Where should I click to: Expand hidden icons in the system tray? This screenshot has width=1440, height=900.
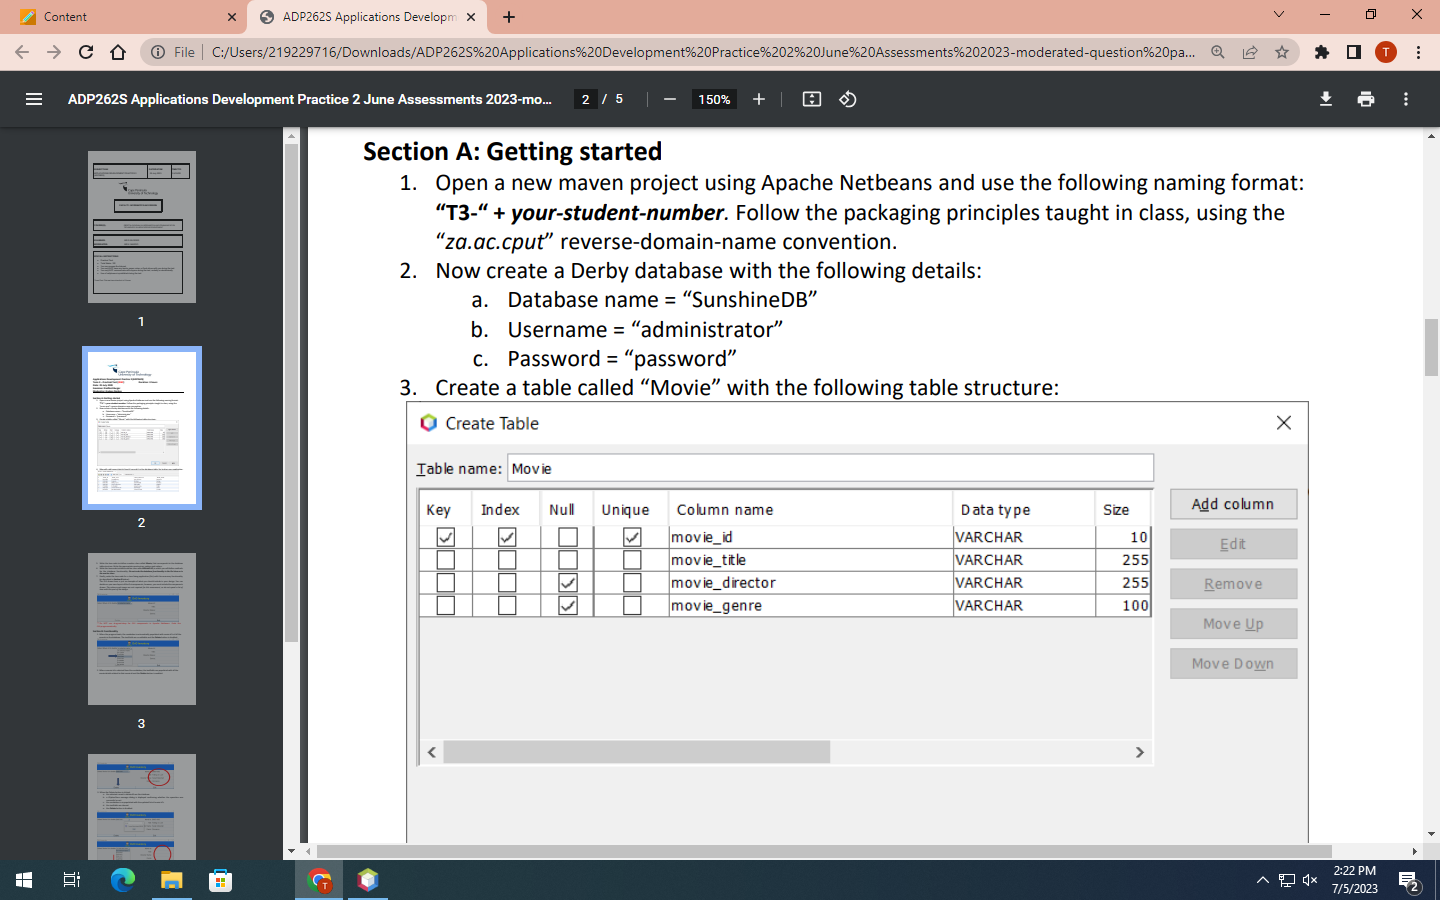[x=1262, y=880]
